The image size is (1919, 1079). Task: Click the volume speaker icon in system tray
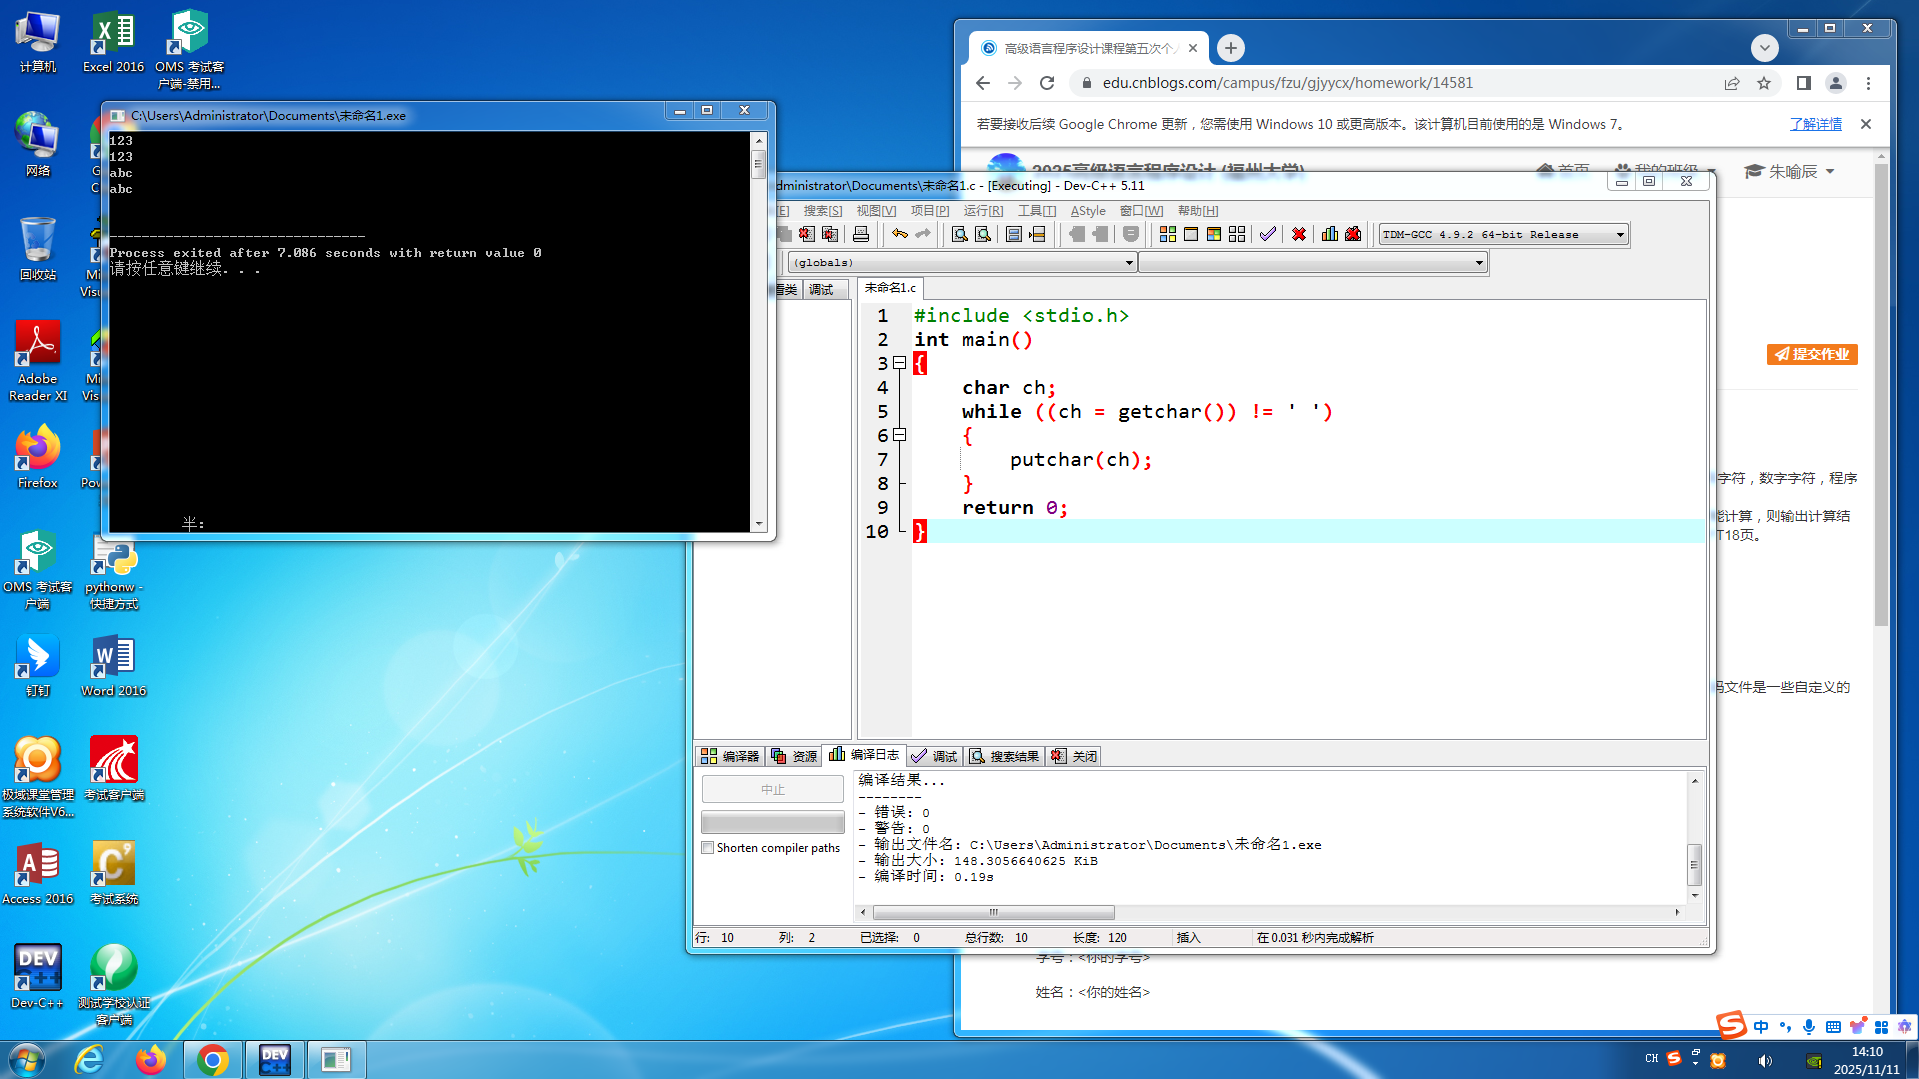pos(1765,1060)
